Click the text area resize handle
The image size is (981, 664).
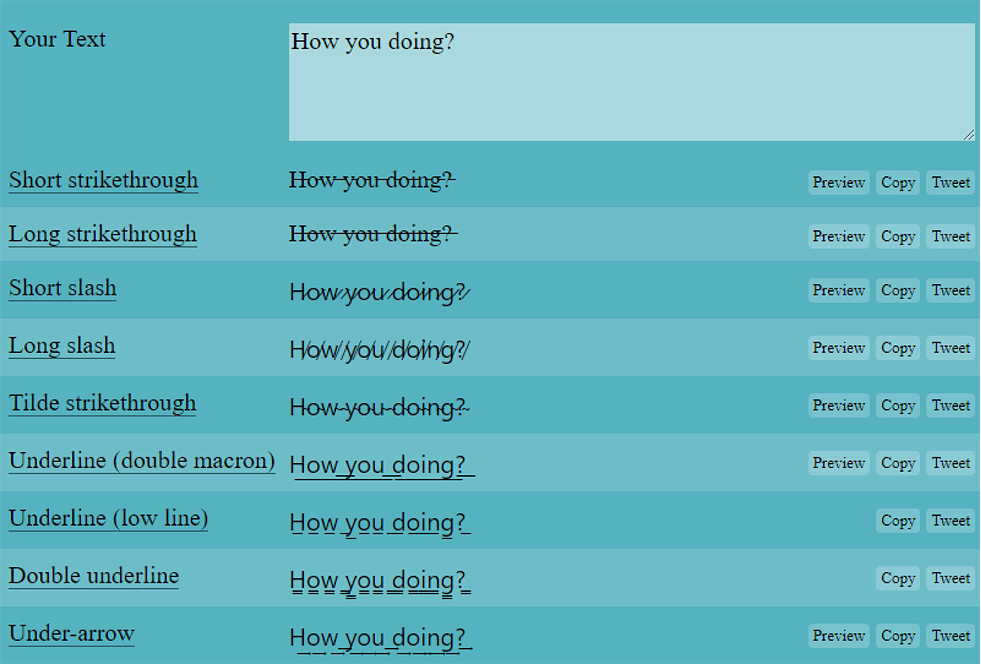tap(969, 135)
